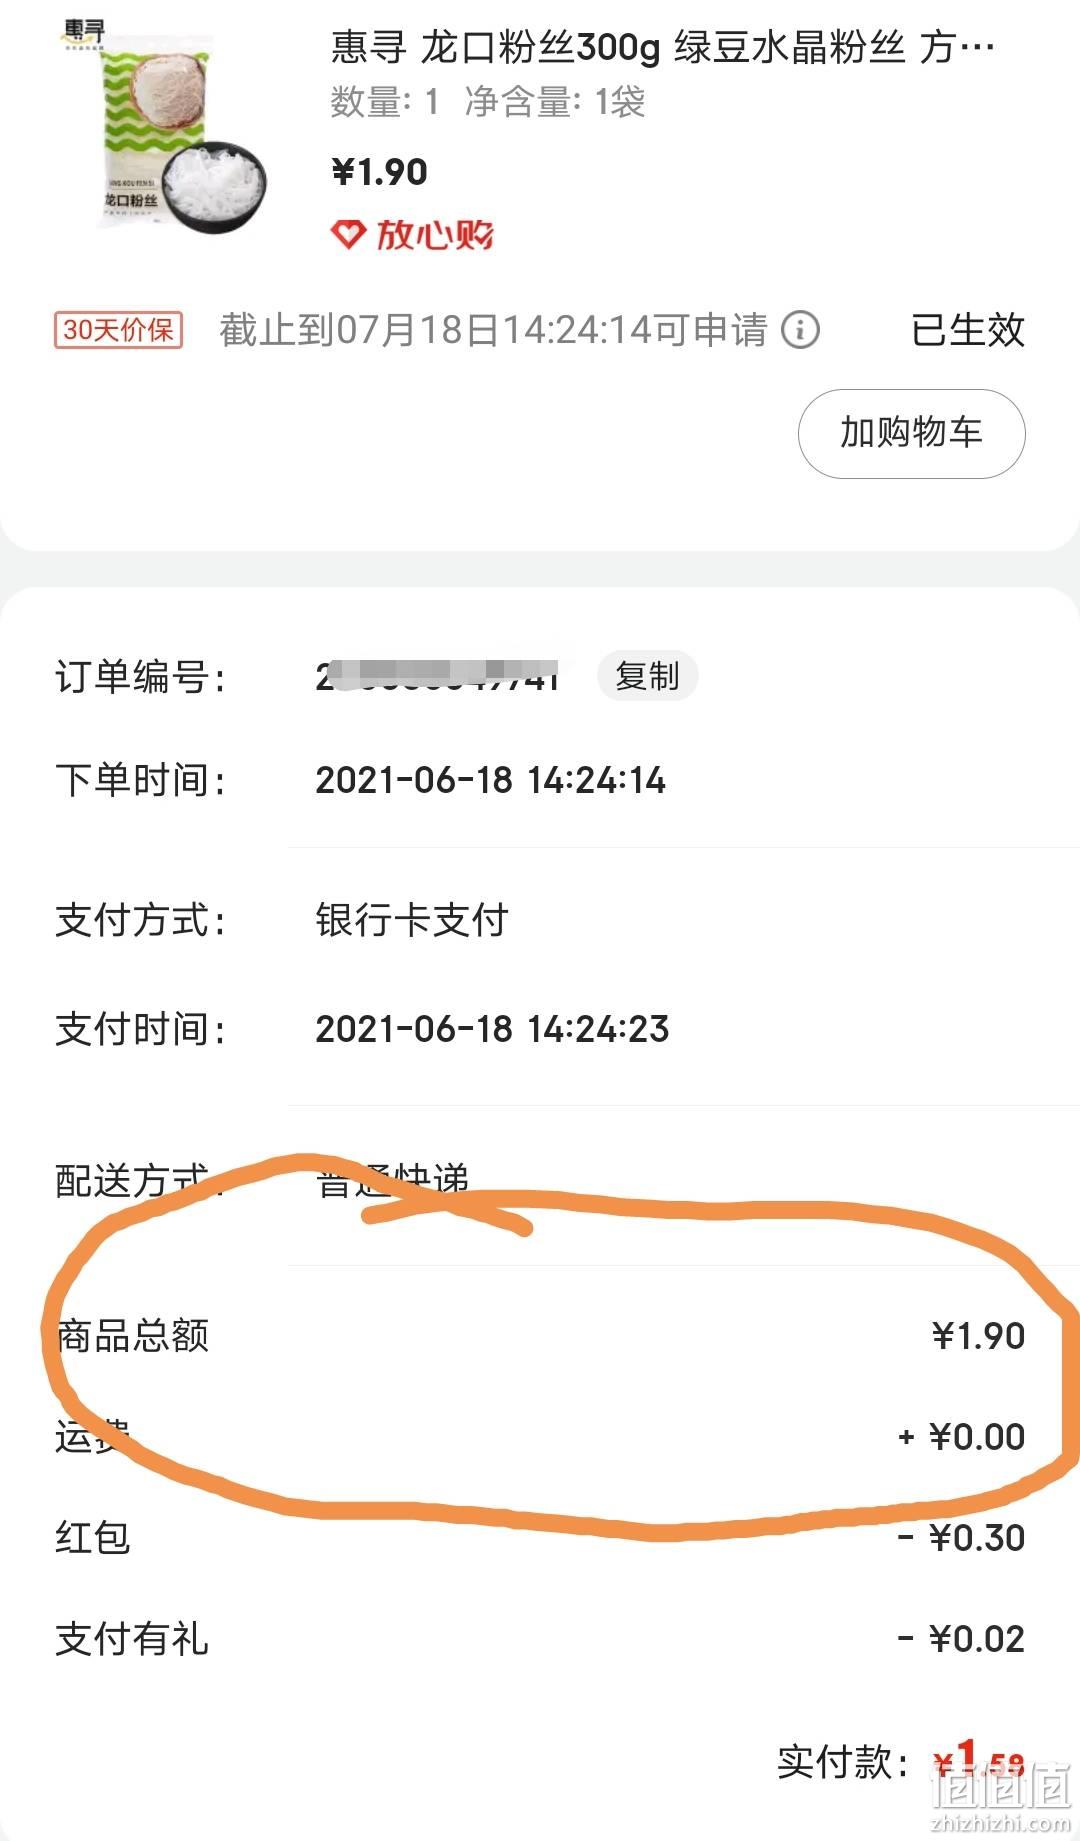Open the price protection info circle icon

pyautogui.click(x=800, y=330)
